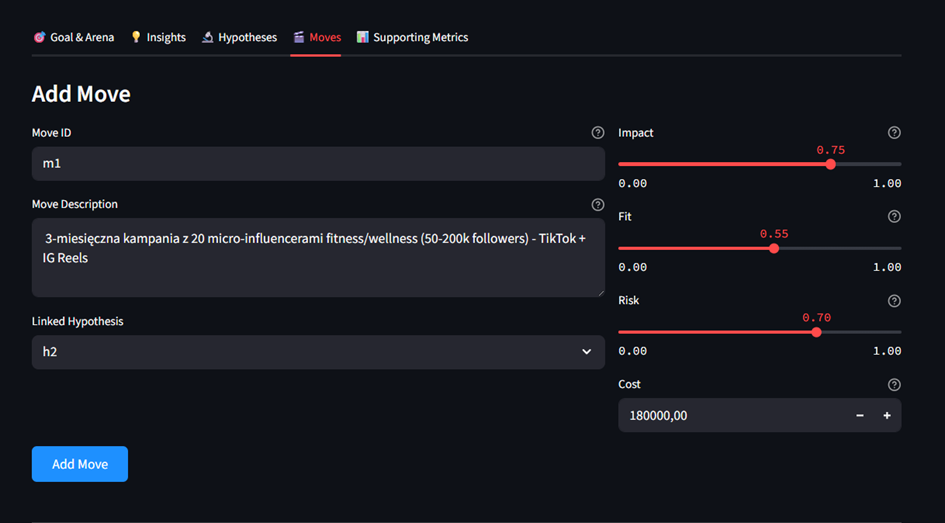Show help for the Impact slider
Image resolution: width=945 pixels, height=523 pixels.
tap(894, 133)
